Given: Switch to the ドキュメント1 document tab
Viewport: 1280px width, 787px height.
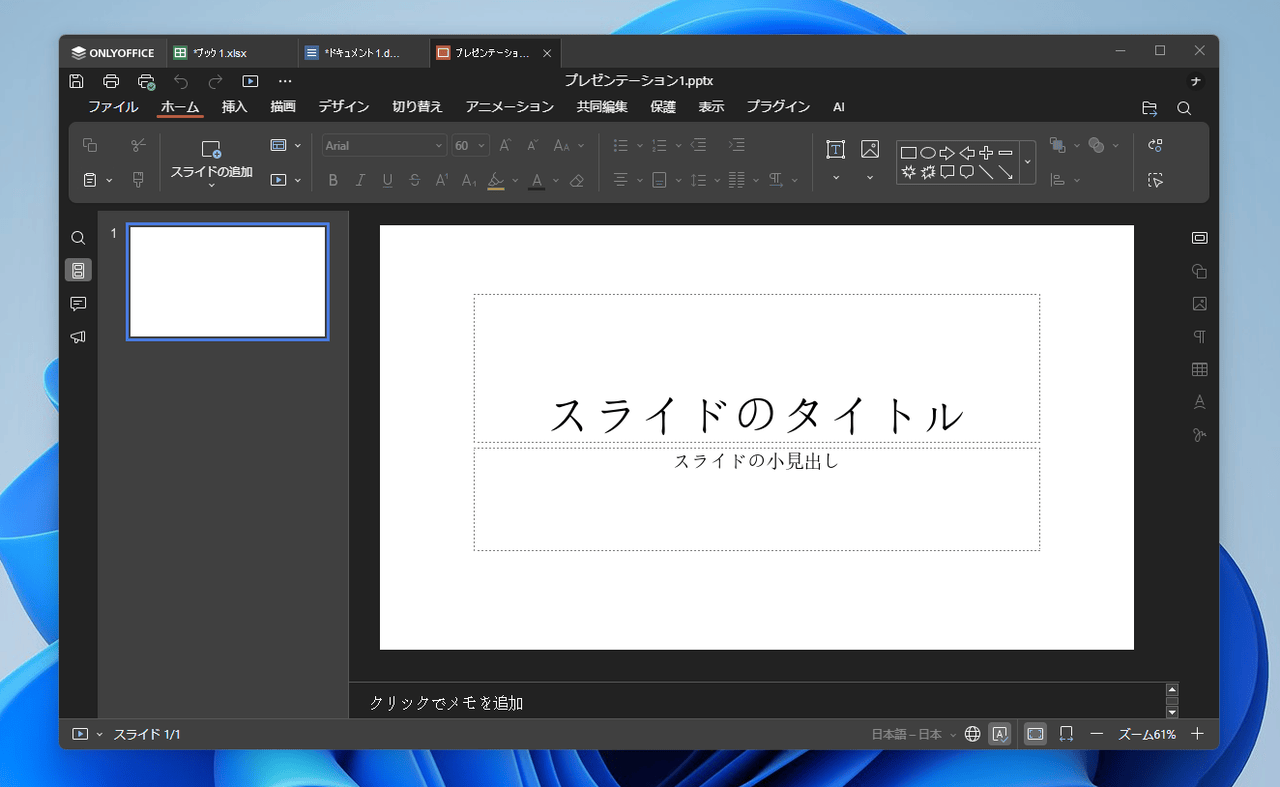Looking at the screenshot, I should tap(363, 53).
